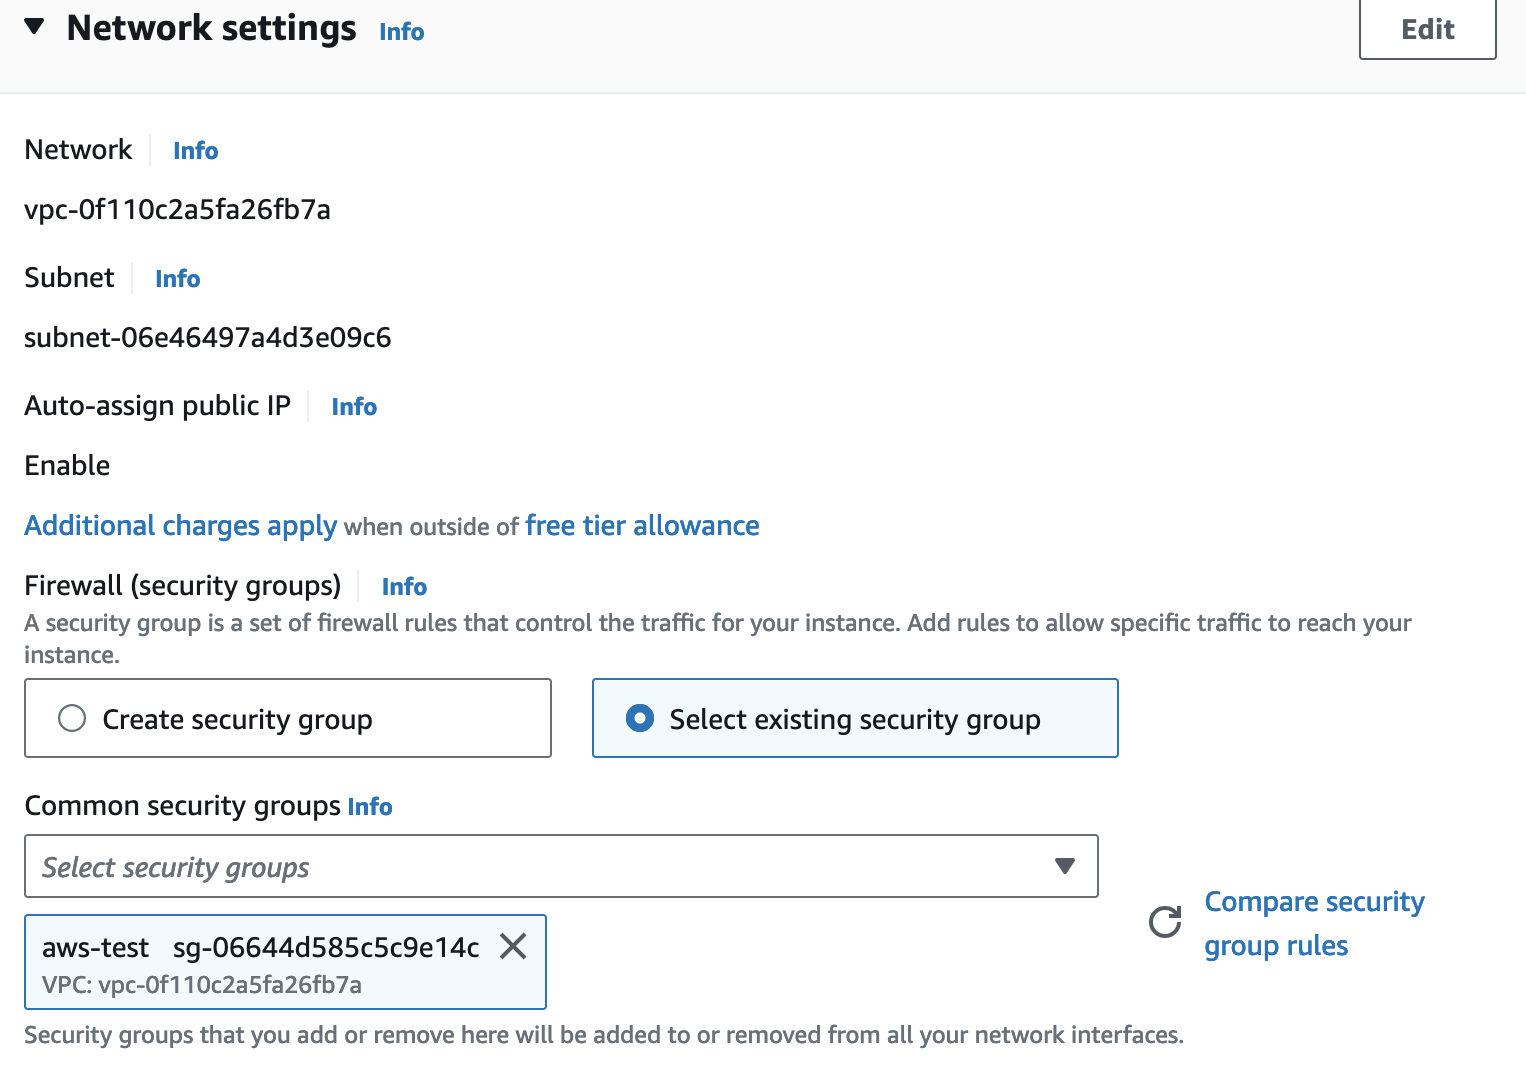Expand the security groups dropdown arrow
Screen dimensions: 1526x1082
[1065, 866]
